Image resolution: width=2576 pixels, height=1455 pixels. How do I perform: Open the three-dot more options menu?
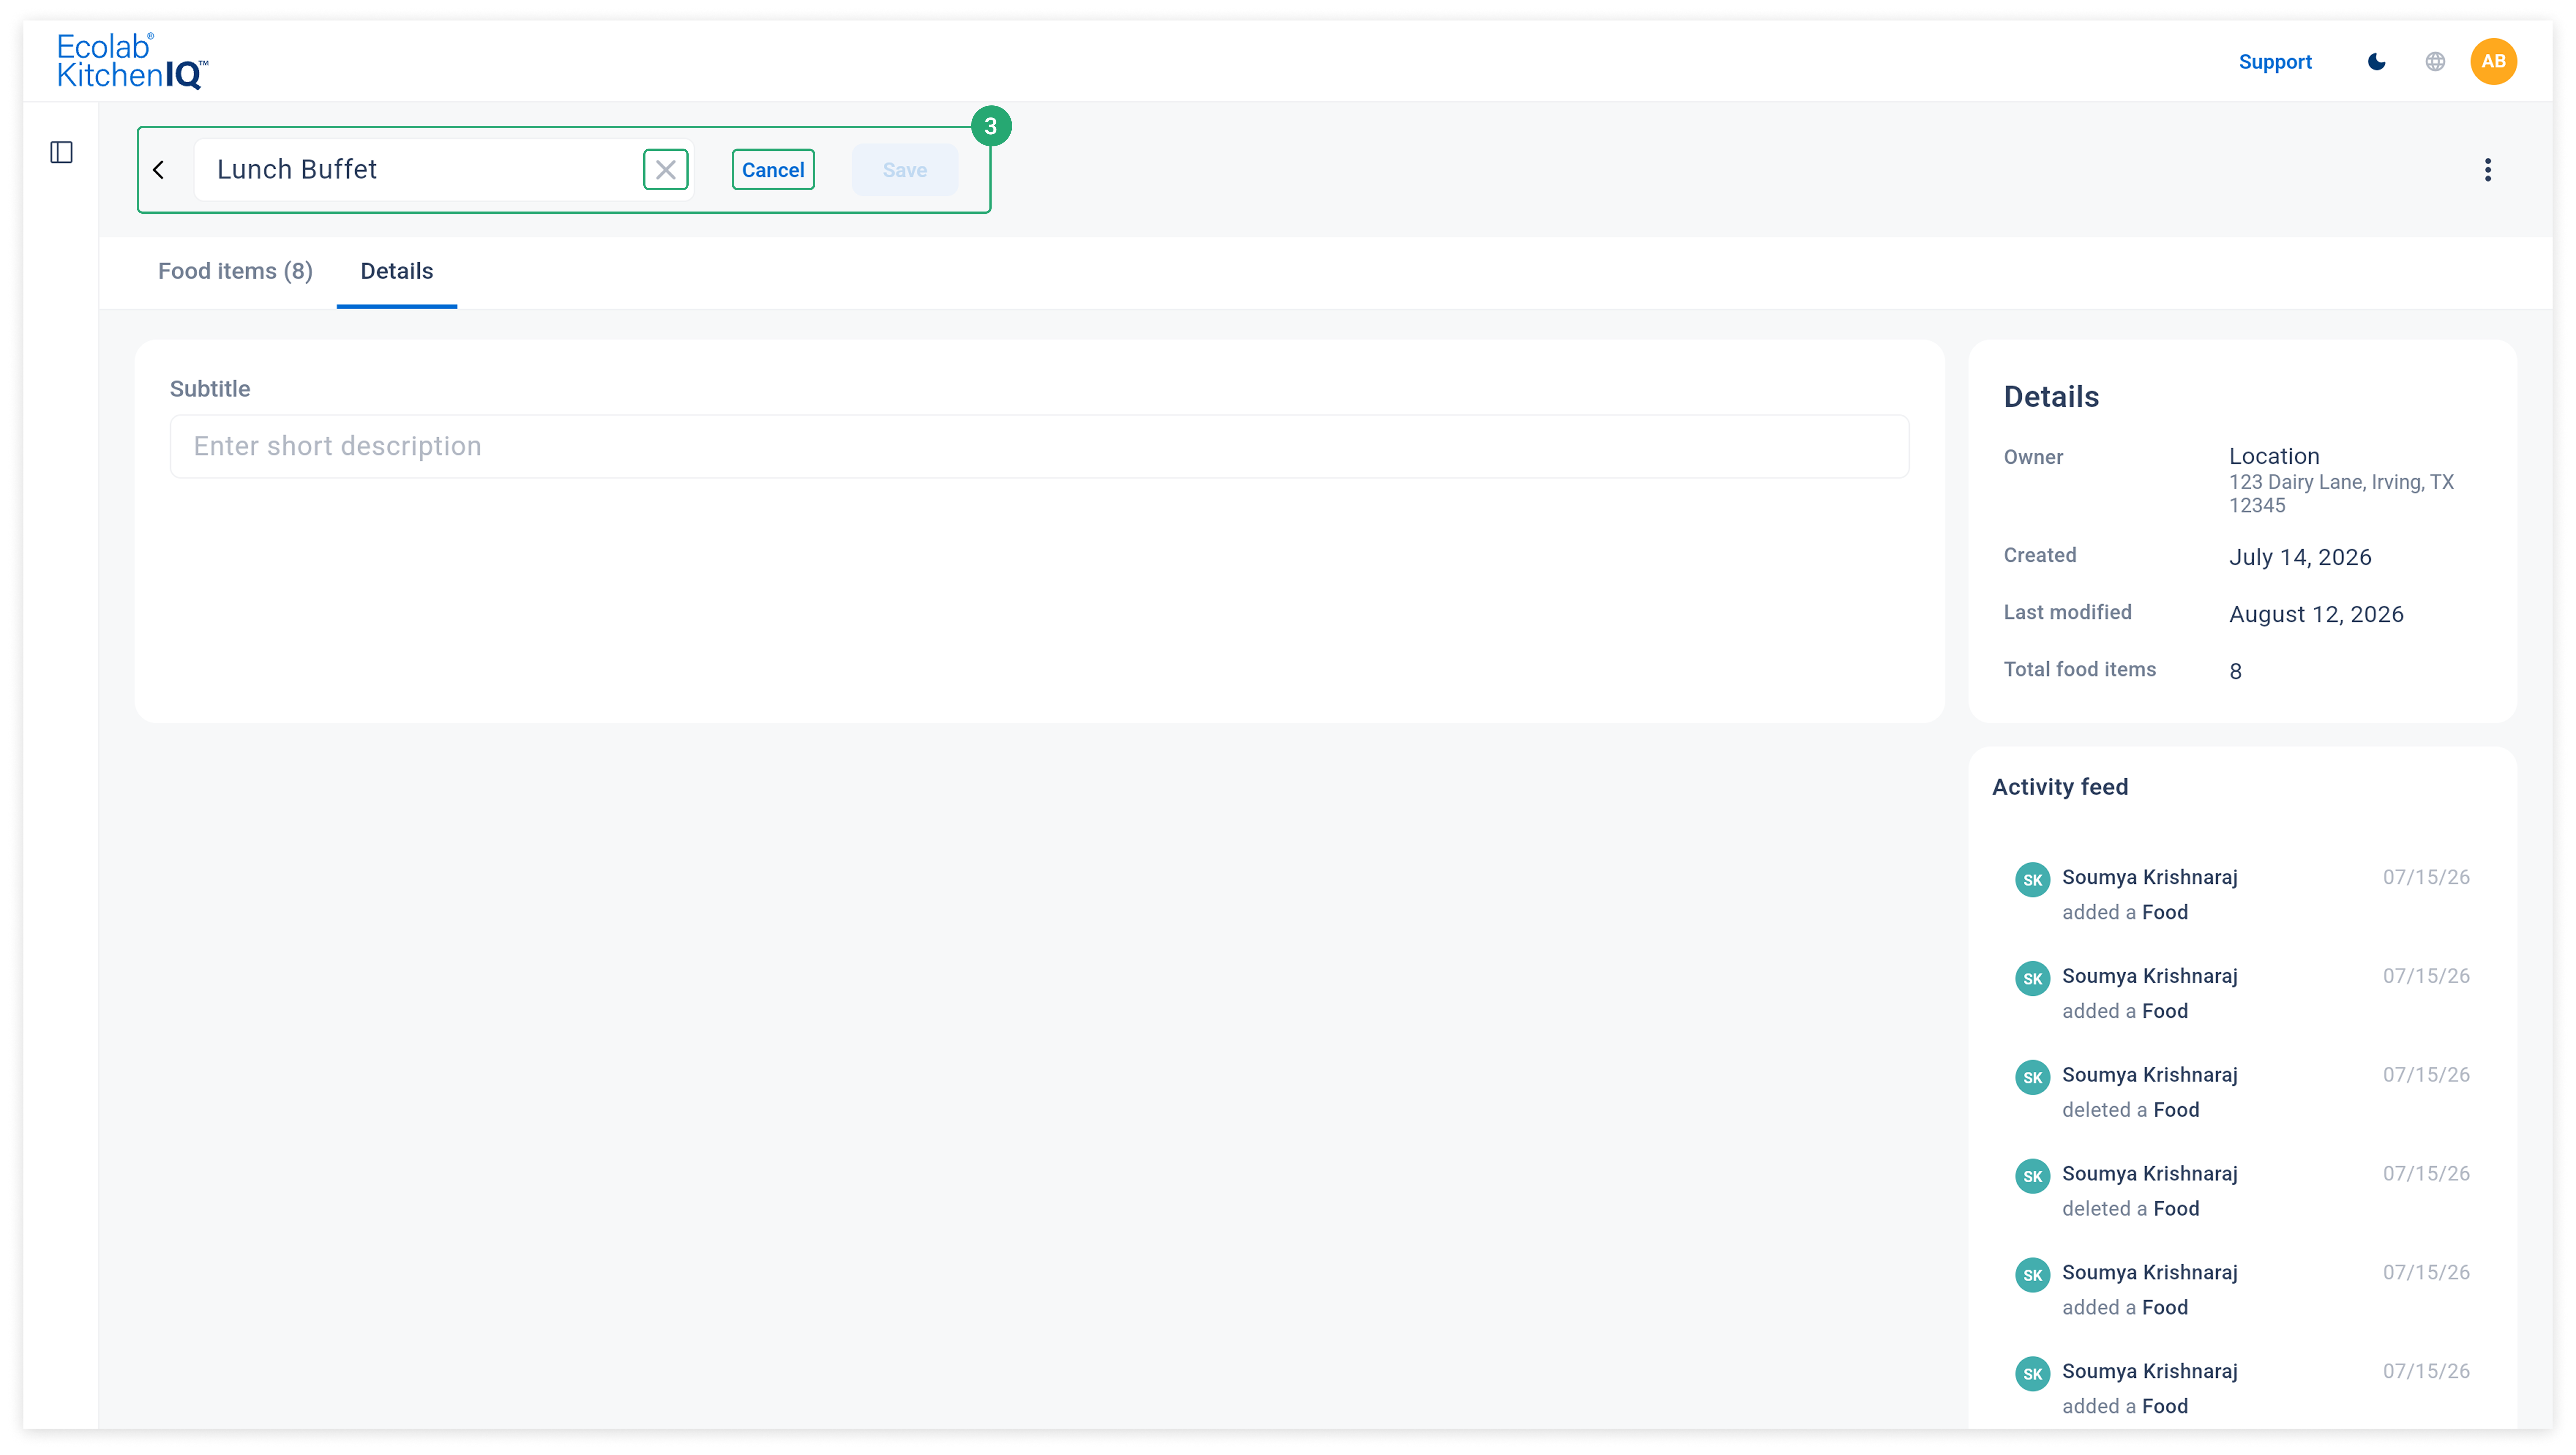2488,170
